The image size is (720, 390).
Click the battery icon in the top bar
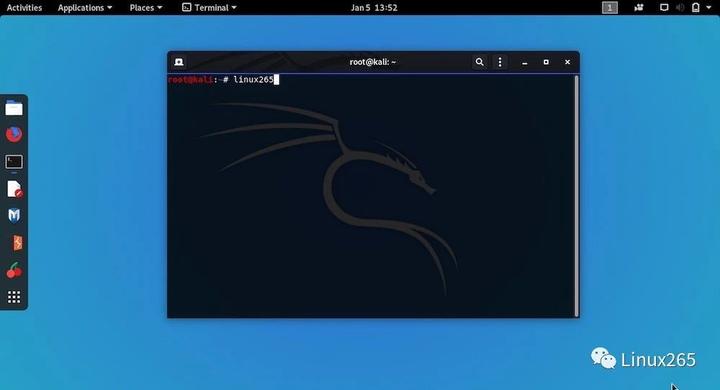pos(696,7)
